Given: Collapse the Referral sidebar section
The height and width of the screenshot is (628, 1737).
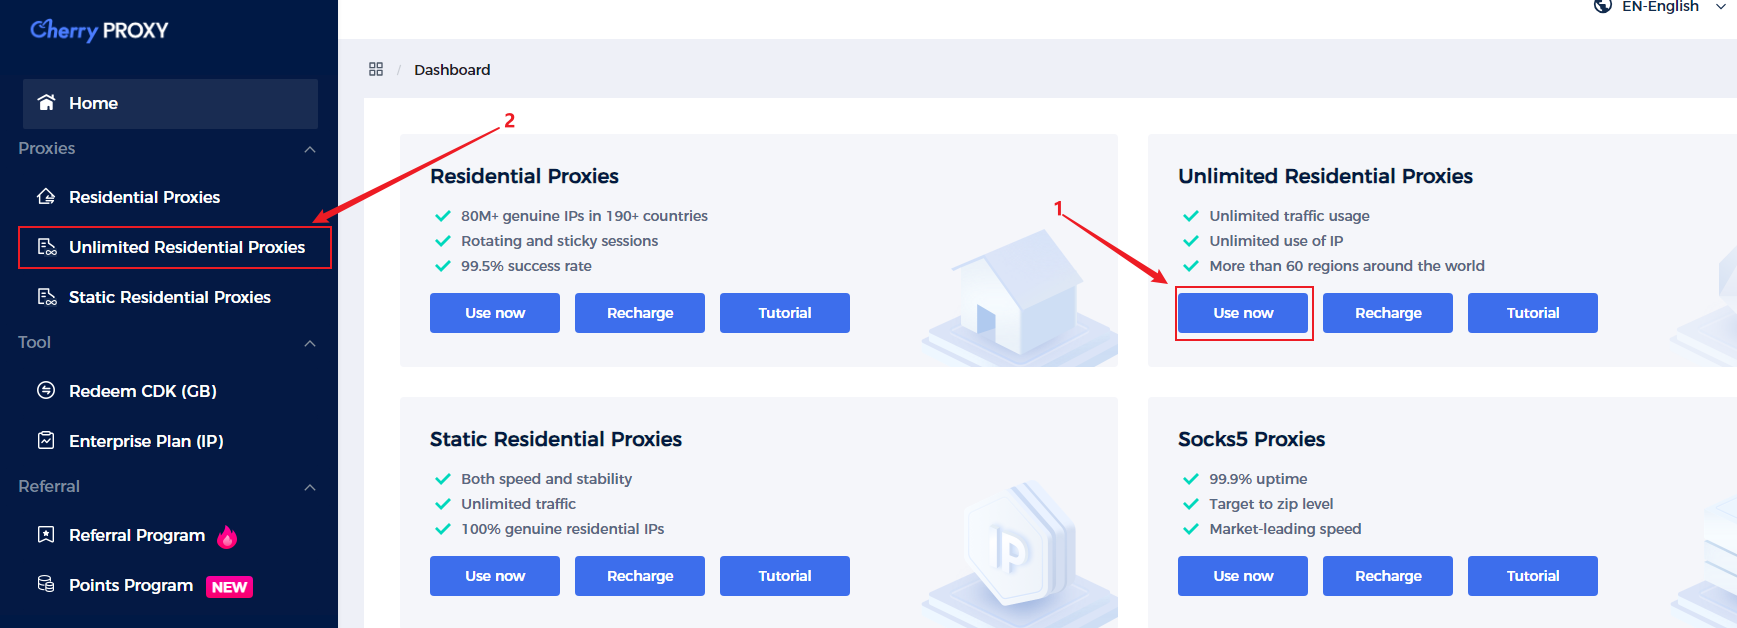Looking at the screenshot, I should coord(310,487).
